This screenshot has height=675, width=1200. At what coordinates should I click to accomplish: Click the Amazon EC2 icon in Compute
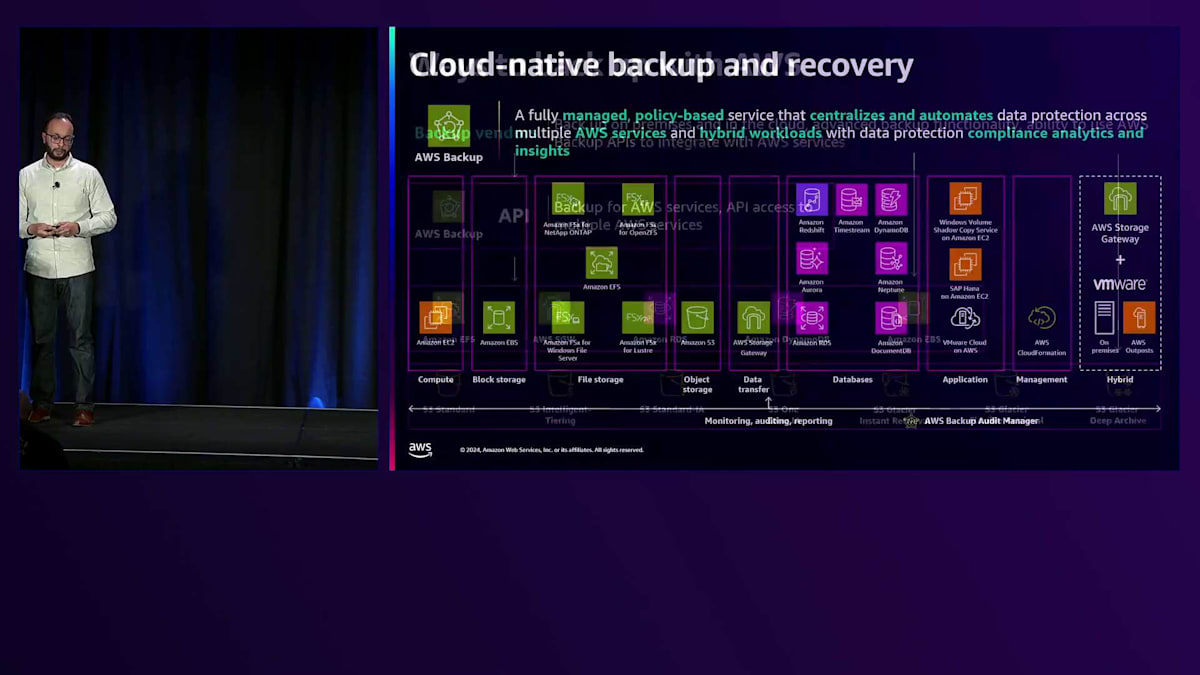pyautogui.click(x=436, y=317)
